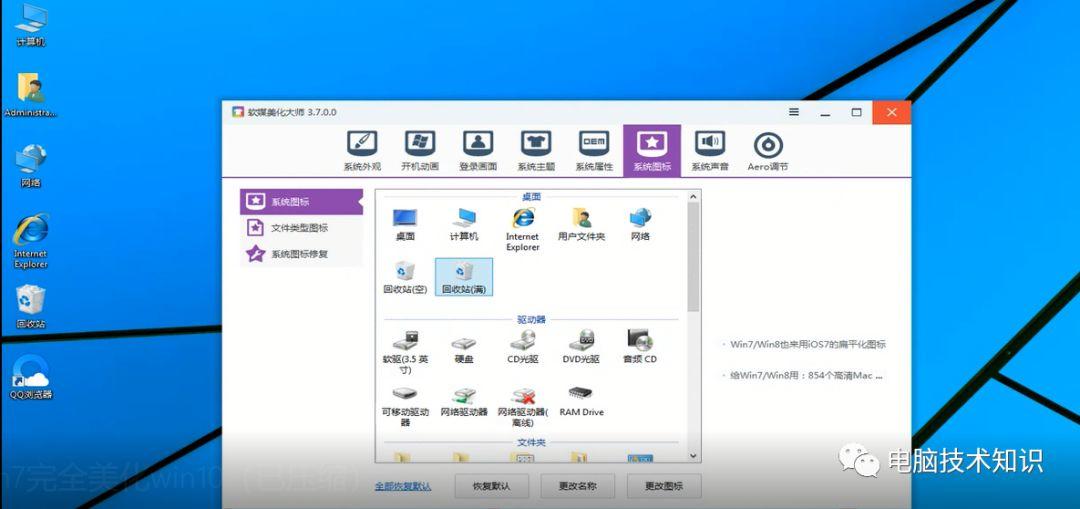
Task: Click the 全部恢复默认 link
Action: tap(403, 486)
